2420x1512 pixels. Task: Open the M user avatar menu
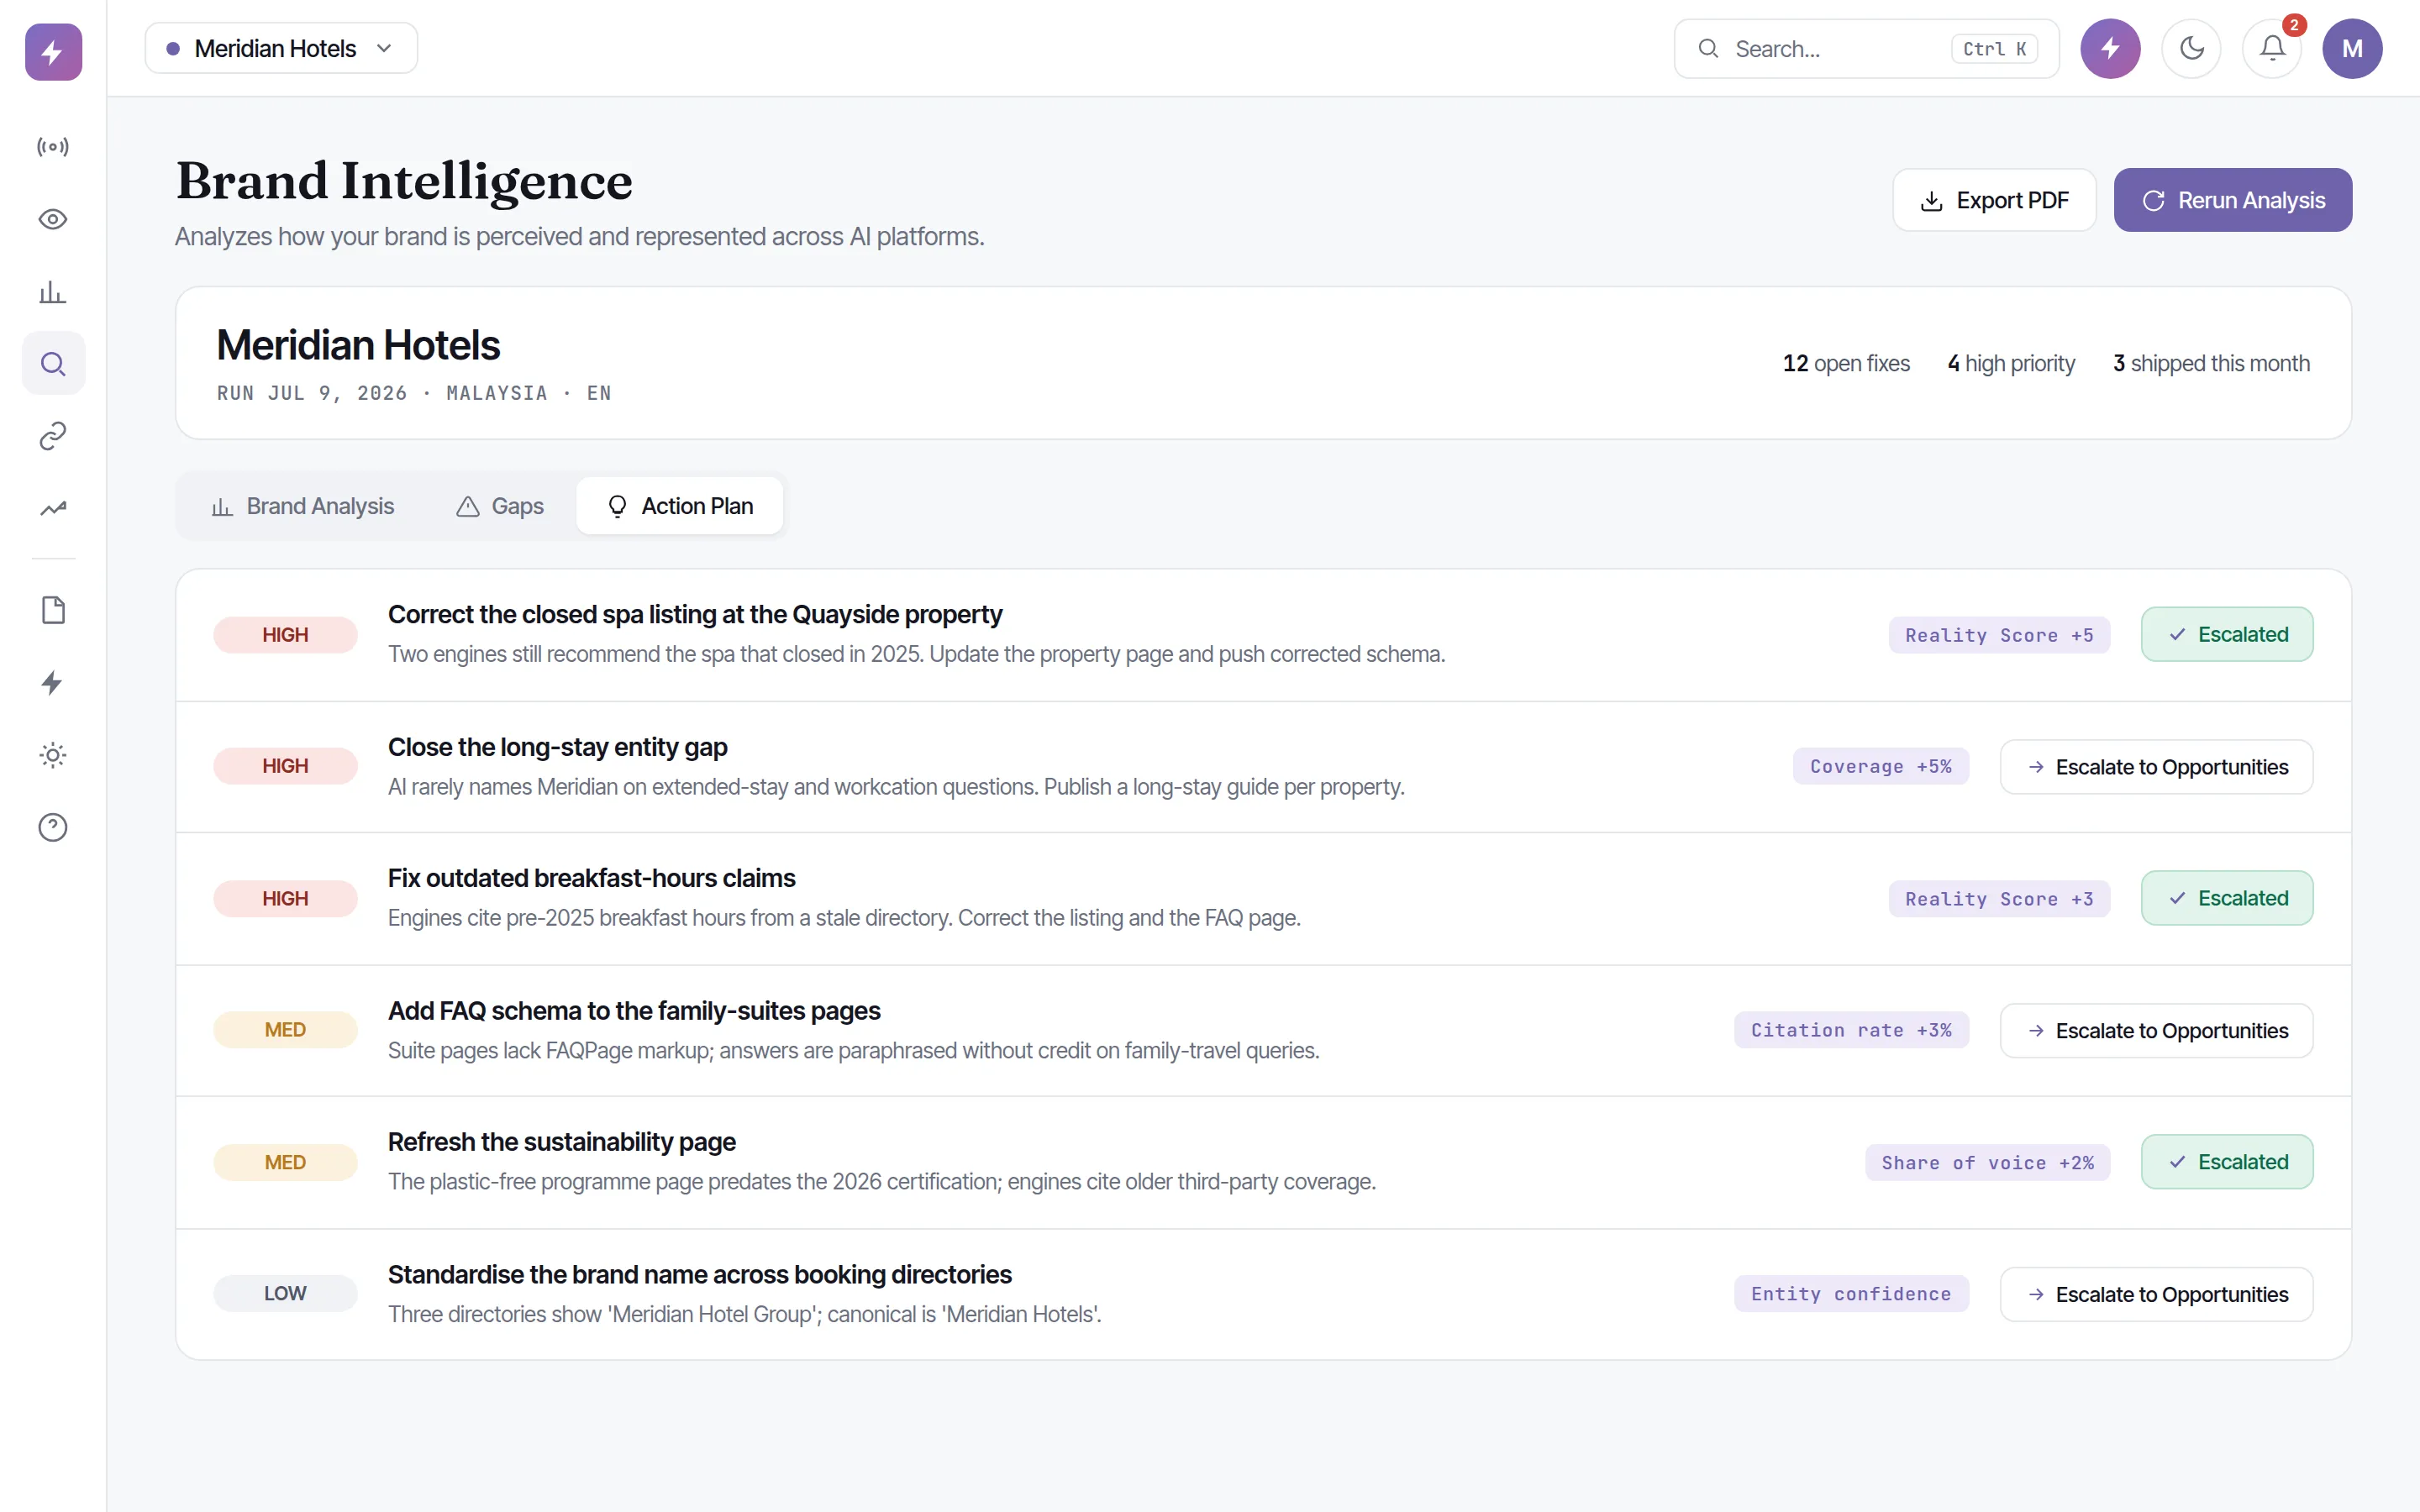click(x=2352, y=48)
